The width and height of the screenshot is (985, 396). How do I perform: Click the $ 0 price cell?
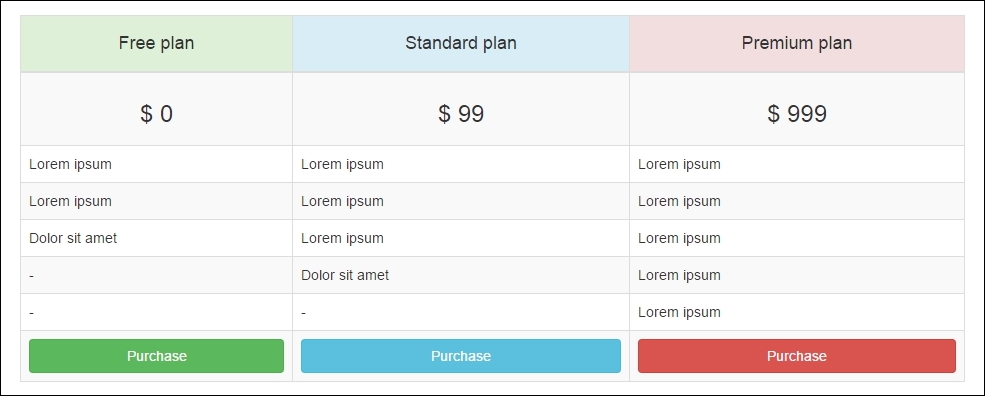156,109
